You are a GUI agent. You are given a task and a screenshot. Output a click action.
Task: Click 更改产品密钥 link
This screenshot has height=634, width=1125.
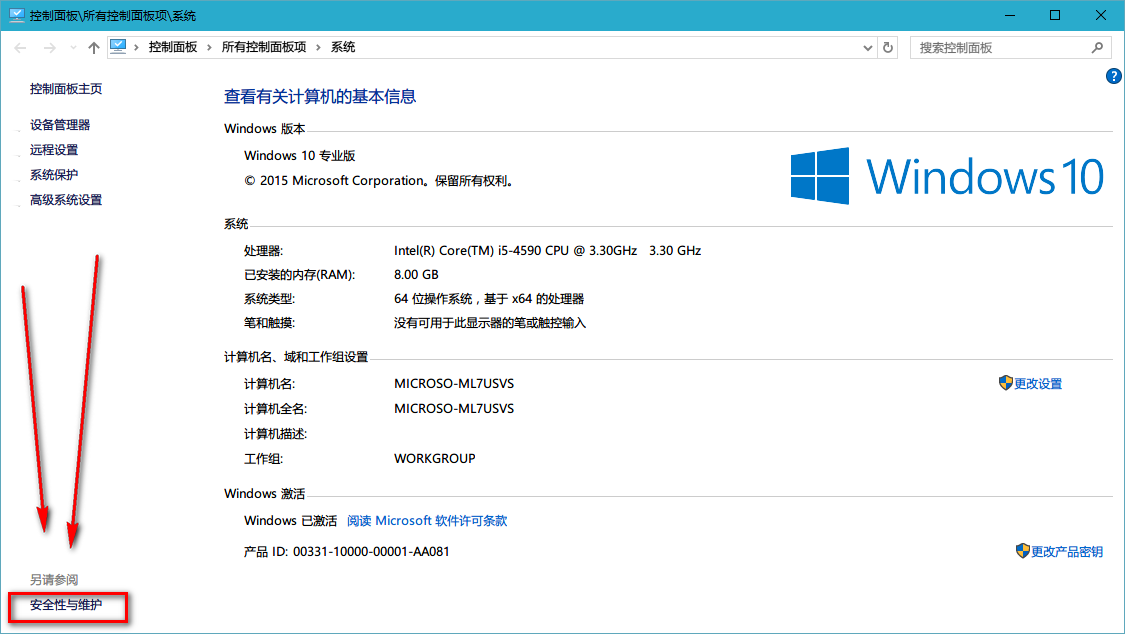point(1067,552)
